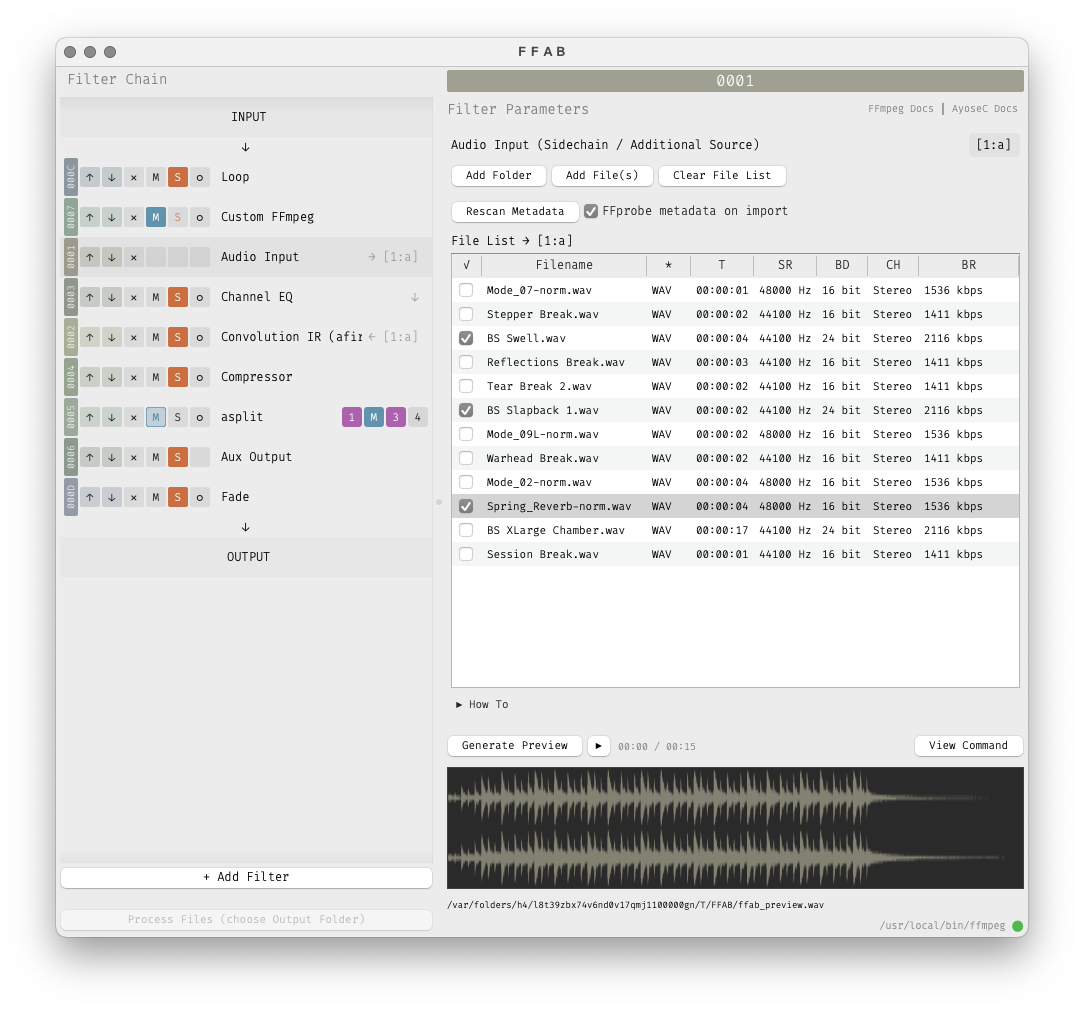This screenshot has width=1084, height=1011.
Task: Sort file list by SR column
Action: [x=785, y=265]
